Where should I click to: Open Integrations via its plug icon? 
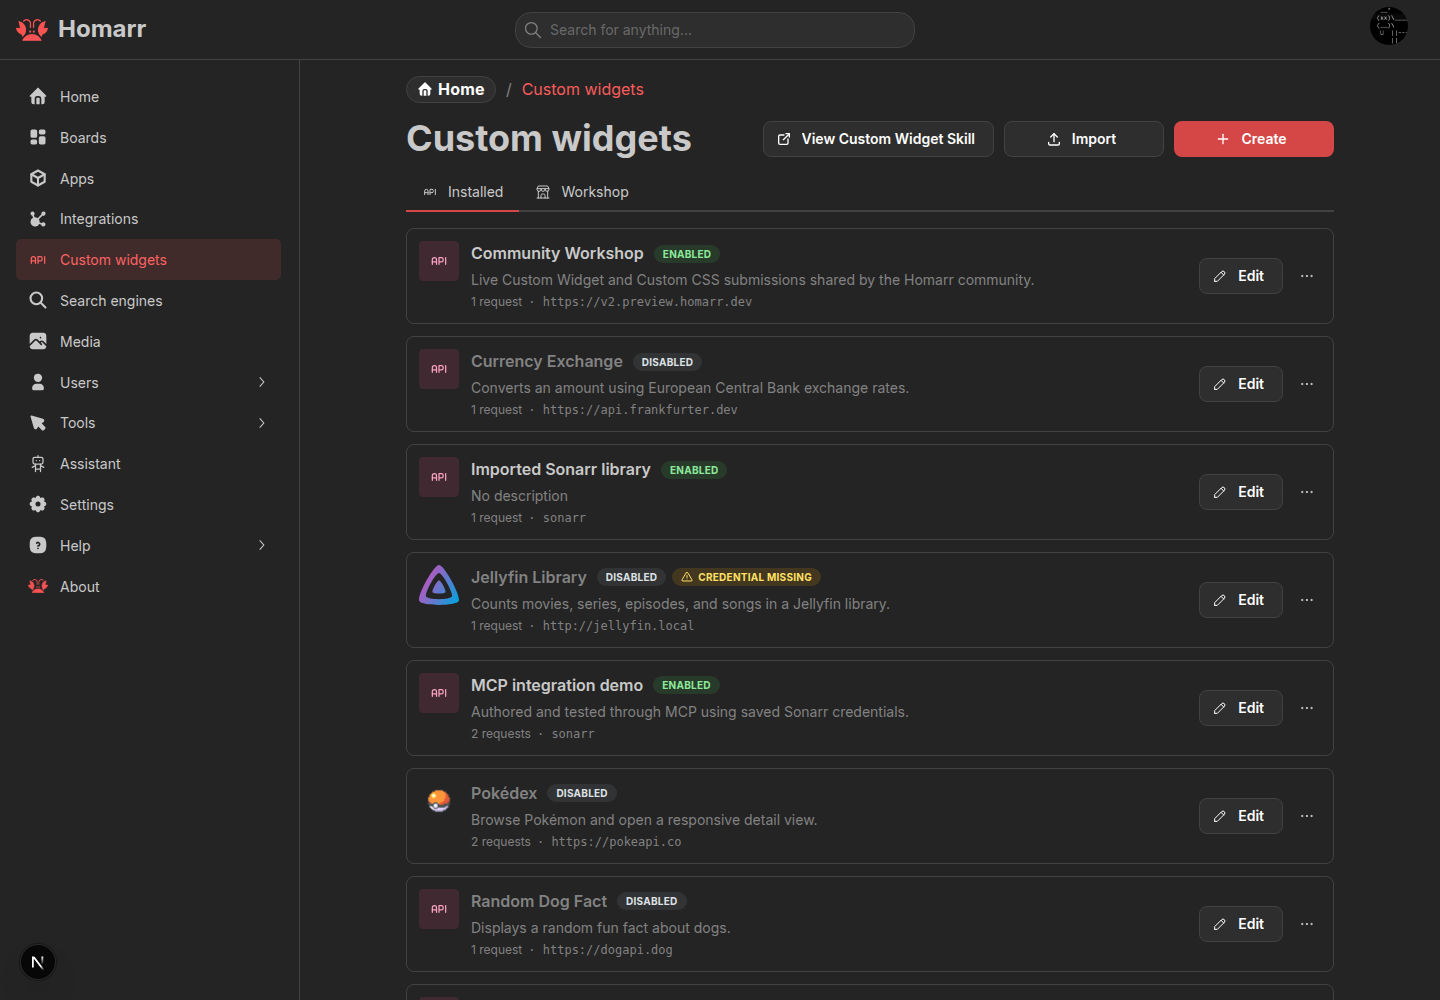[x=38, y=219]
